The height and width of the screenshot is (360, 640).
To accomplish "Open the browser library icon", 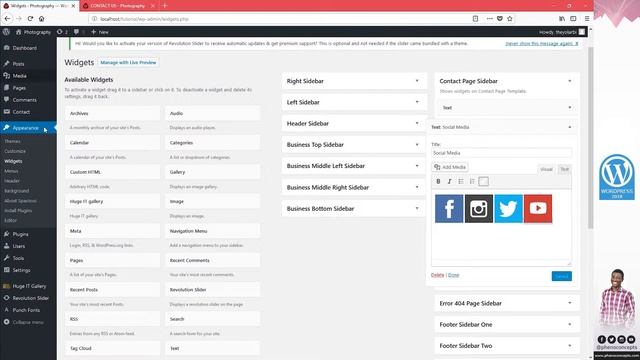I will pyautogui.click(x=562, y=18).
